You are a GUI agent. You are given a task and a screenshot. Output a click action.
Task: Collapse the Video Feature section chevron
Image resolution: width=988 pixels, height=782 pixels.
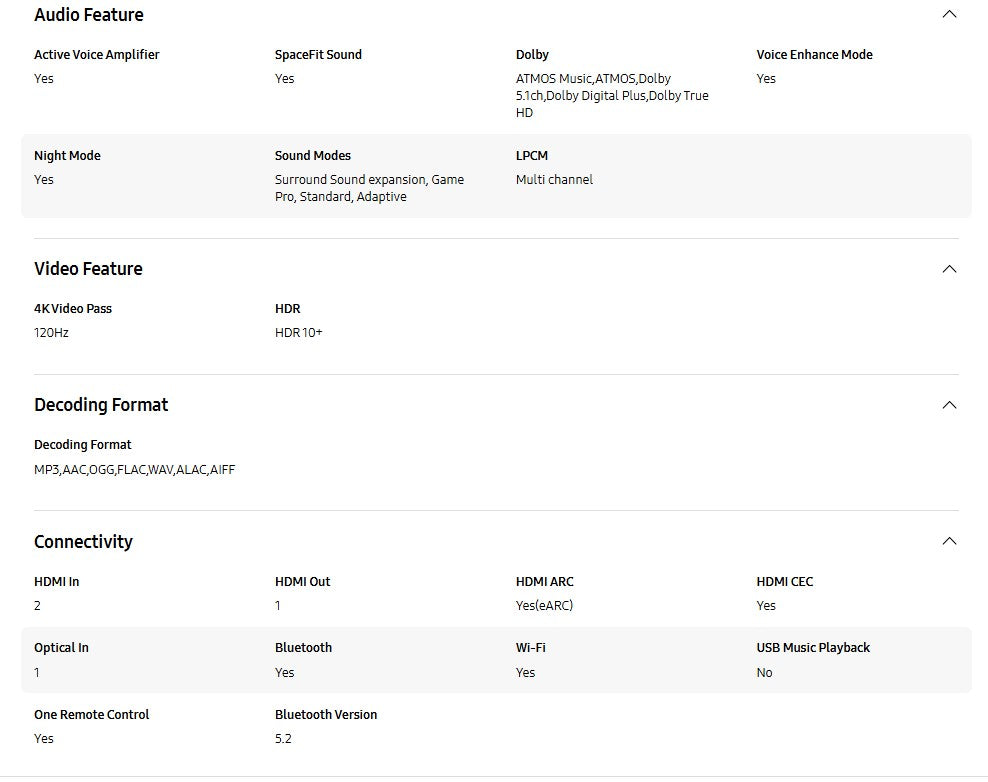[x=949, y=268]
